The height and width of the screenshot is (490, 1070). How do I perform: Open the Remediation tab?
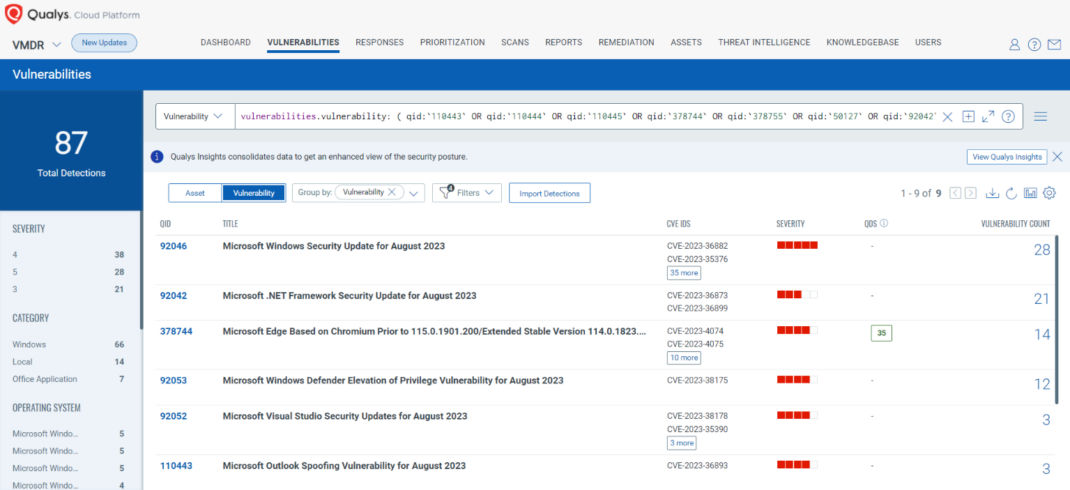tap(626, 42)
